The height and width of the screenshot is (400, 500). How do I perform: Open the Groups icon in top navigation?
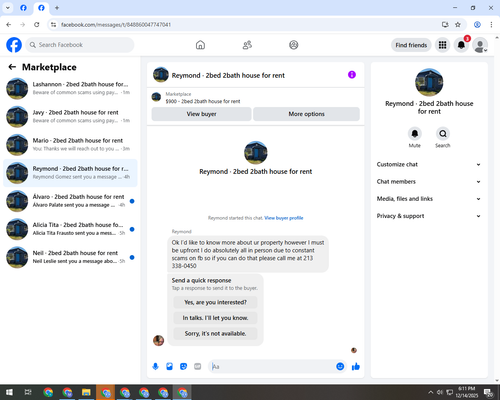tap(294, 45)
